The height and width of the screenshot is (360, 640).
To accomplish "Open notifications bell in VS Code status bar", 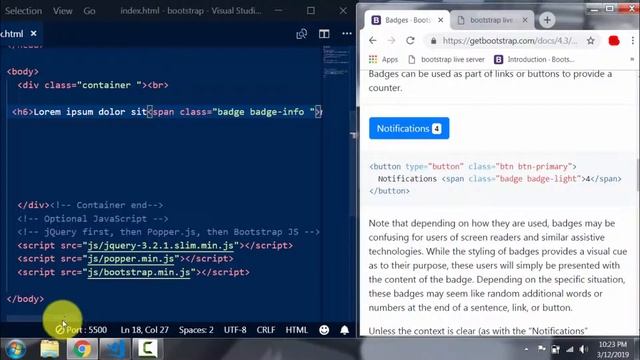I will [x=344, y=330].
